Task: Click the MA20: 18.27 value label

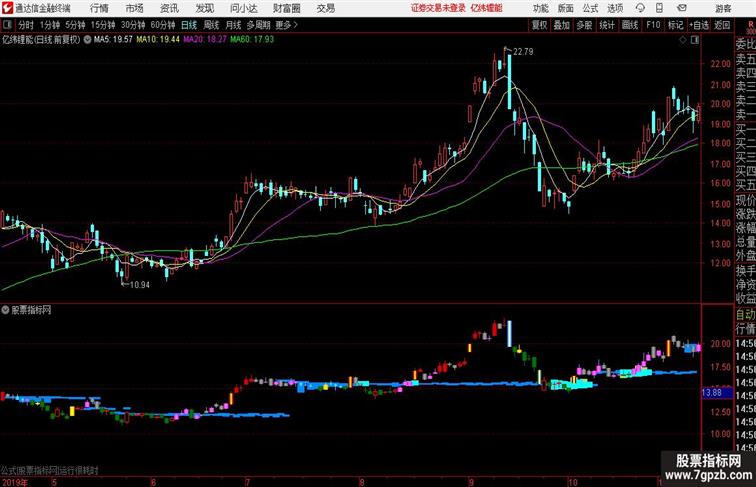Action: [204, 40]
